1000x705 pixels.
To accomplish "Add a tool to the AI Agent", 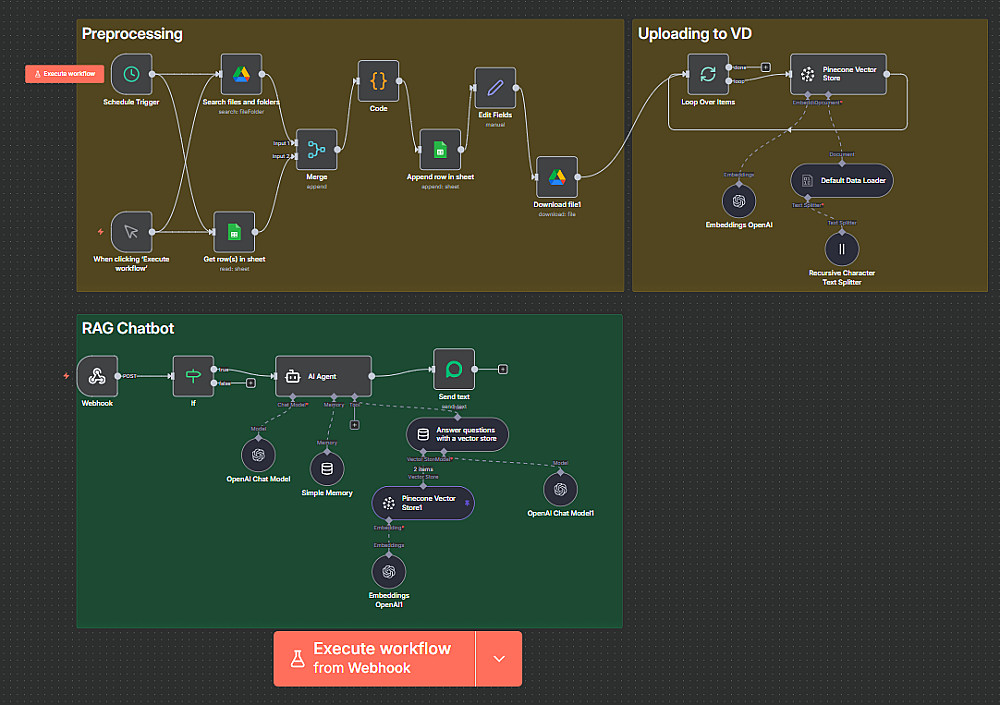I will 355,425.
